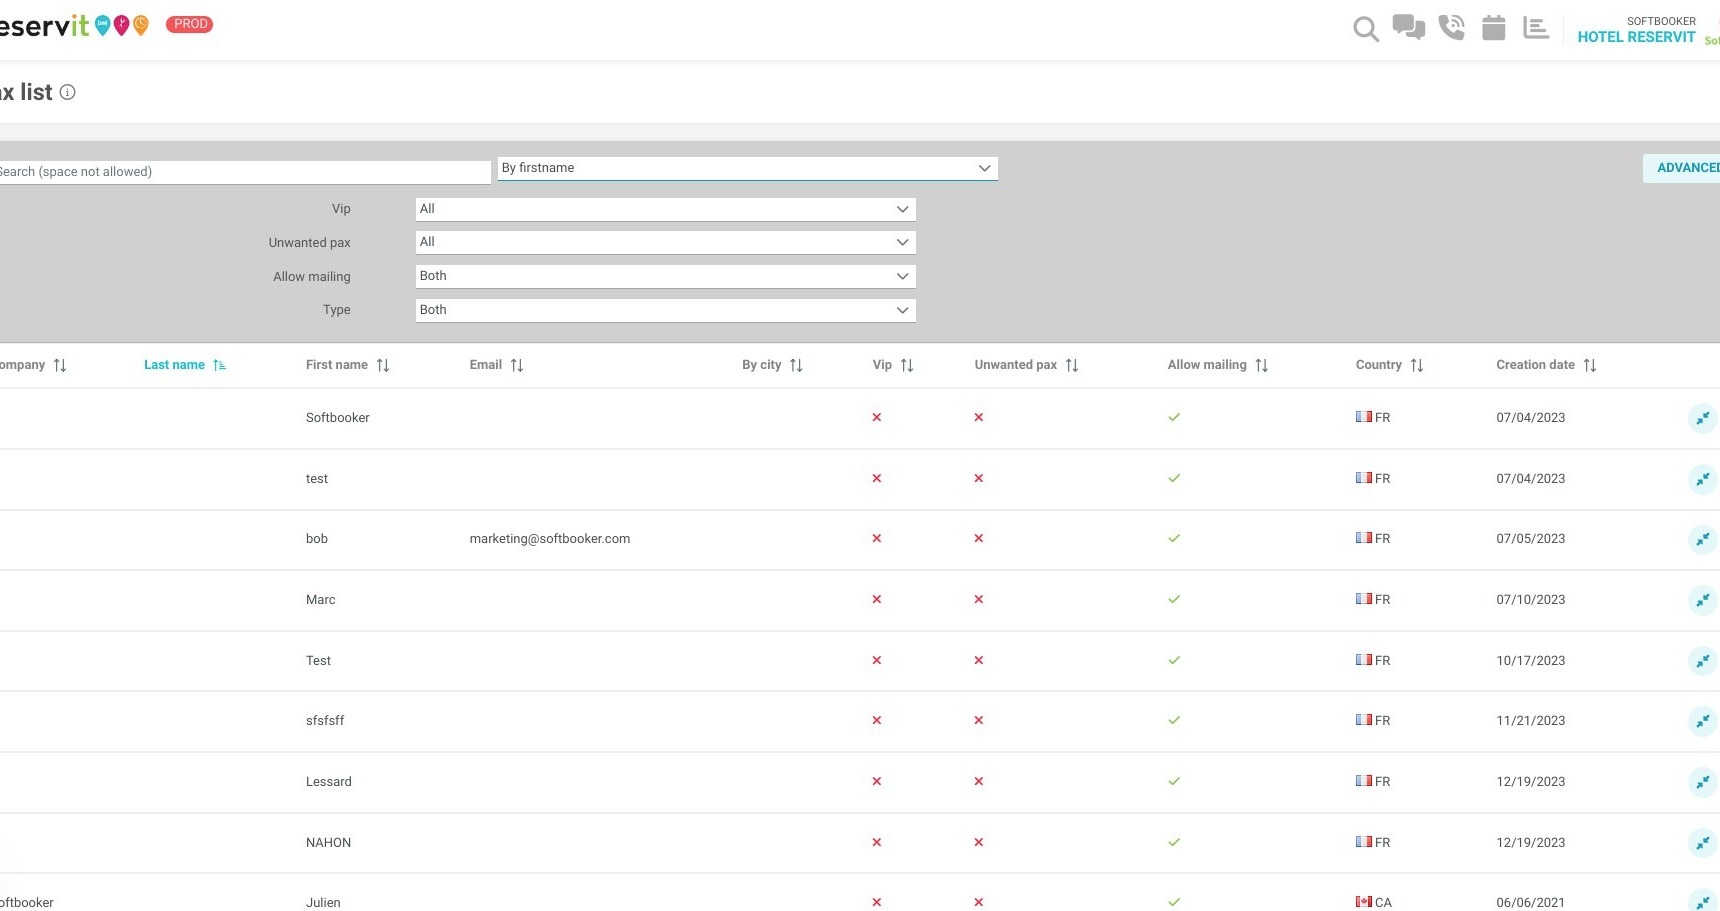The width and height of the screenshot is (1720, 911).
Task: Click the first name Softbooker cell
Action: pyautogui.click(x=338, y=418)
